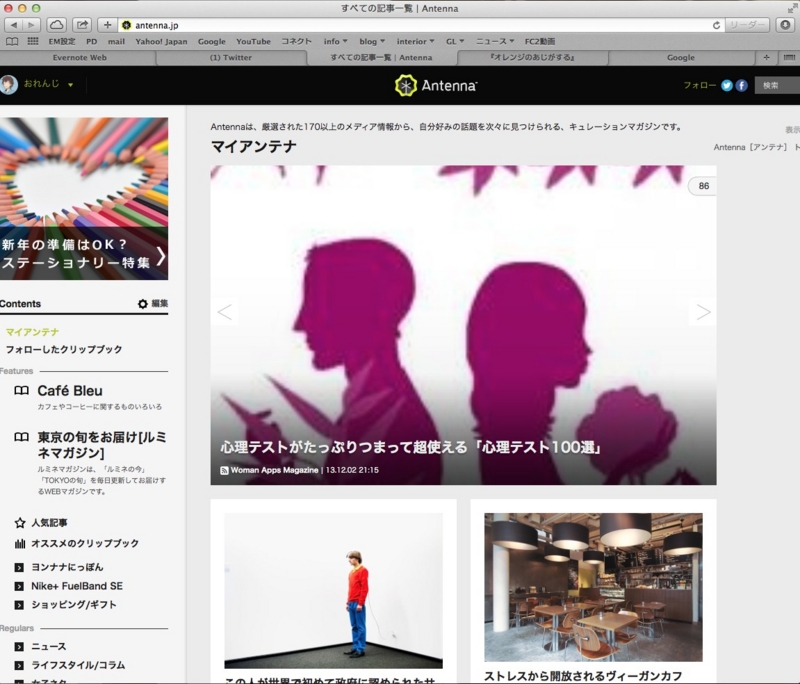The height and width of the screenshot is (684, 800).
Task: Open the Share button in toolbar
Action: [82, 24]
